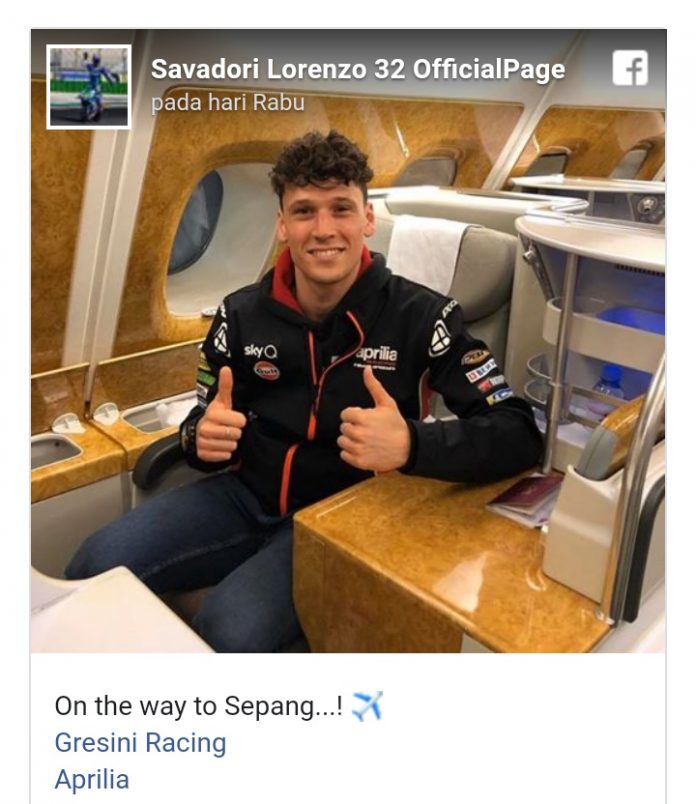Click the blue-lit shelf compartment
Viewport: 696px width, 804px height.
pyautogui.click(x=630, y=320)
